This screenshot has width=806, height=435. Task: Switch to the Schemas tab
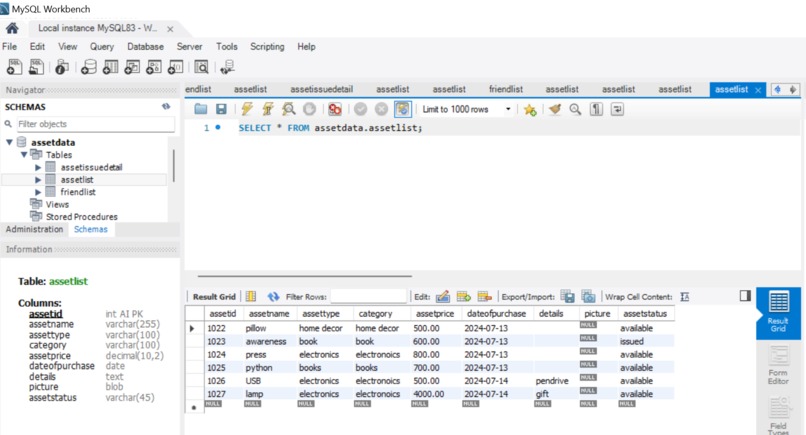click(x=90, y=229)
